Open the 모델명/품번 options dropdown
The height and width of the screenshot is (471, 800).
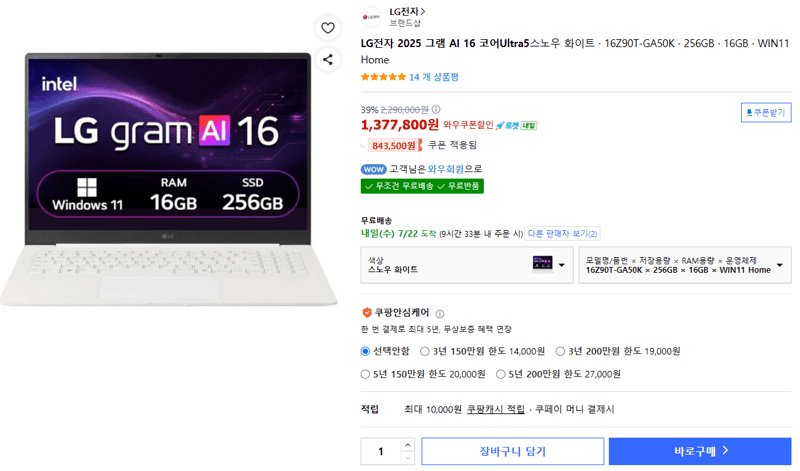coord(685,265)
